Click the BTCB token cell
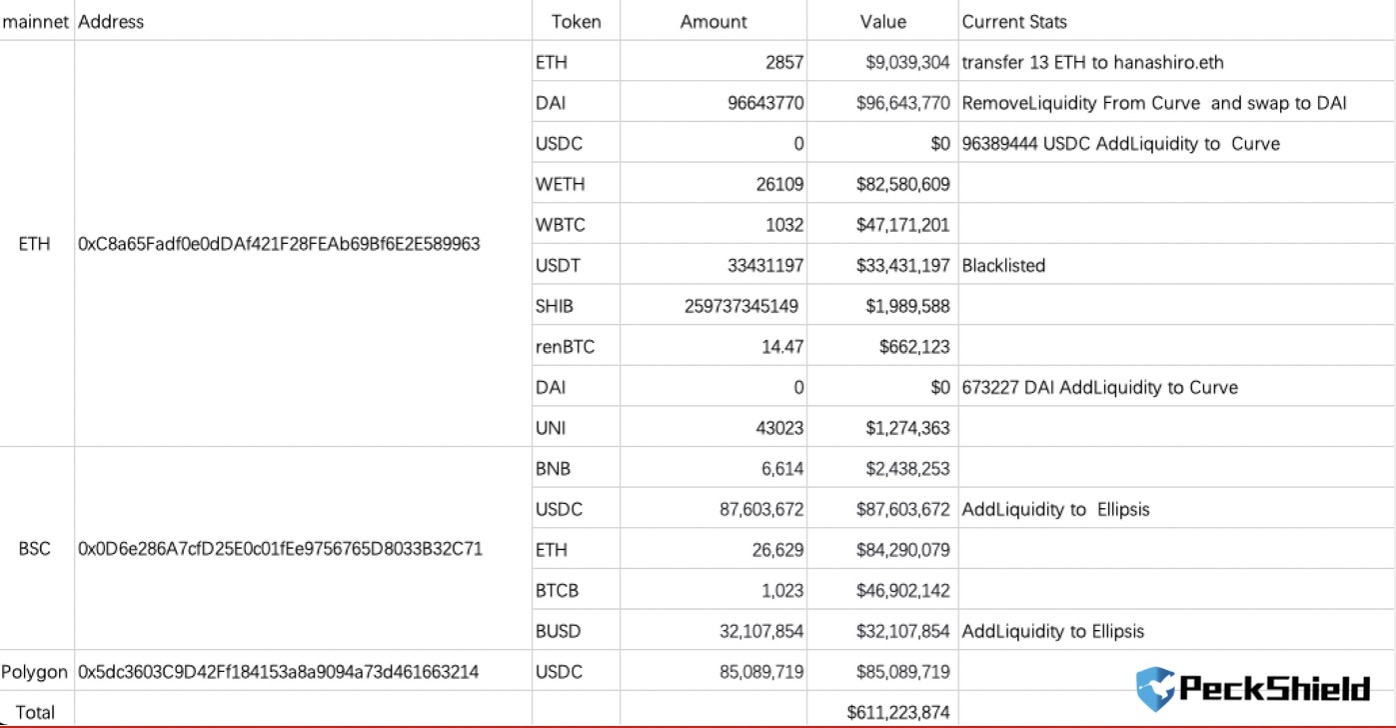 tap(558, 591)
